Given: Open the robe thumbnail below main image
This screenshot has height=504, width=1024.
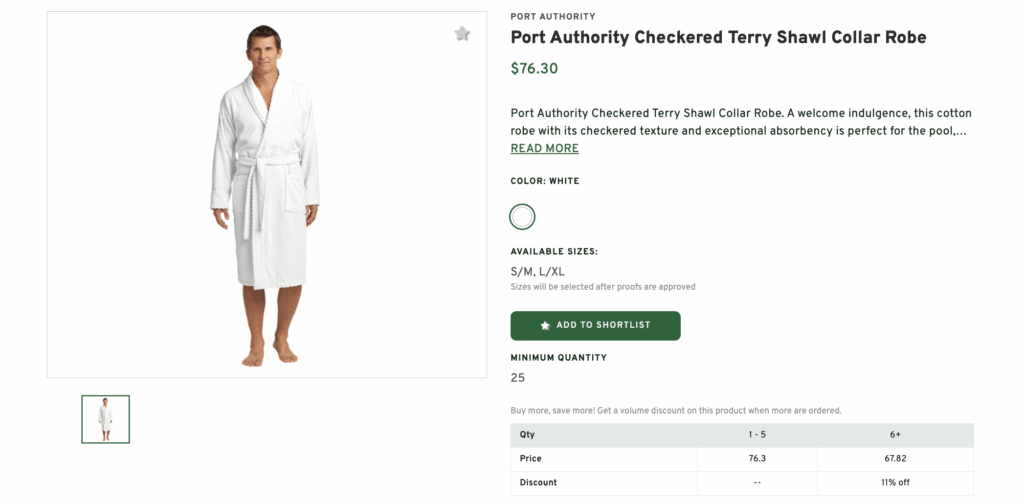Looking at the screenshot, I should [x=105, y=419].
